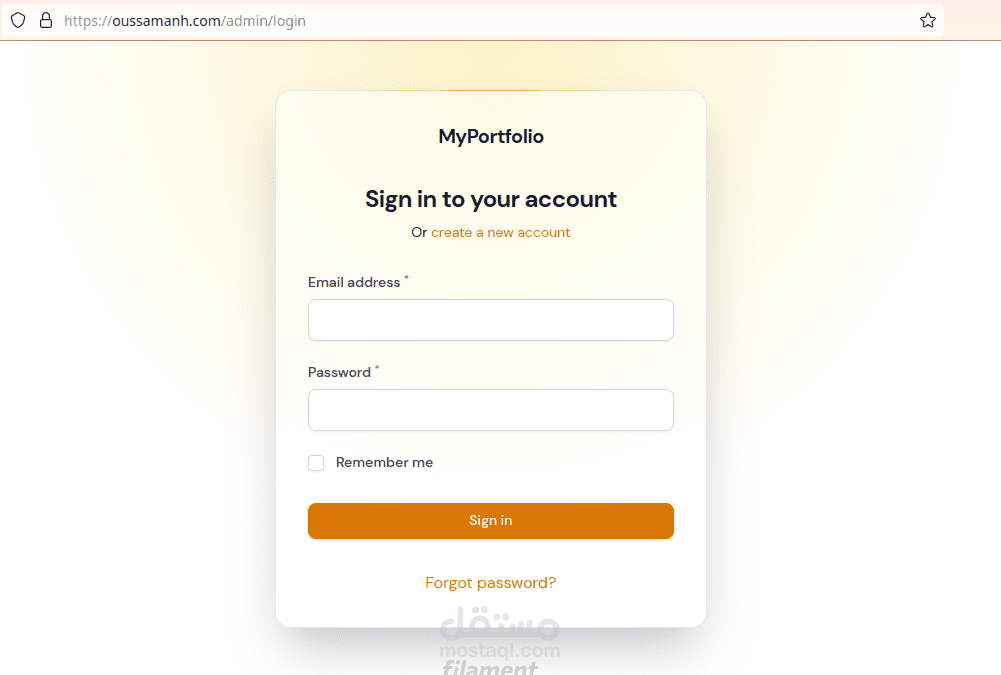Image resolution: width=1001 pixels, height=675 pixels.
Task: Tick the Remember me checkbox
Action: [x=316, y=463]
